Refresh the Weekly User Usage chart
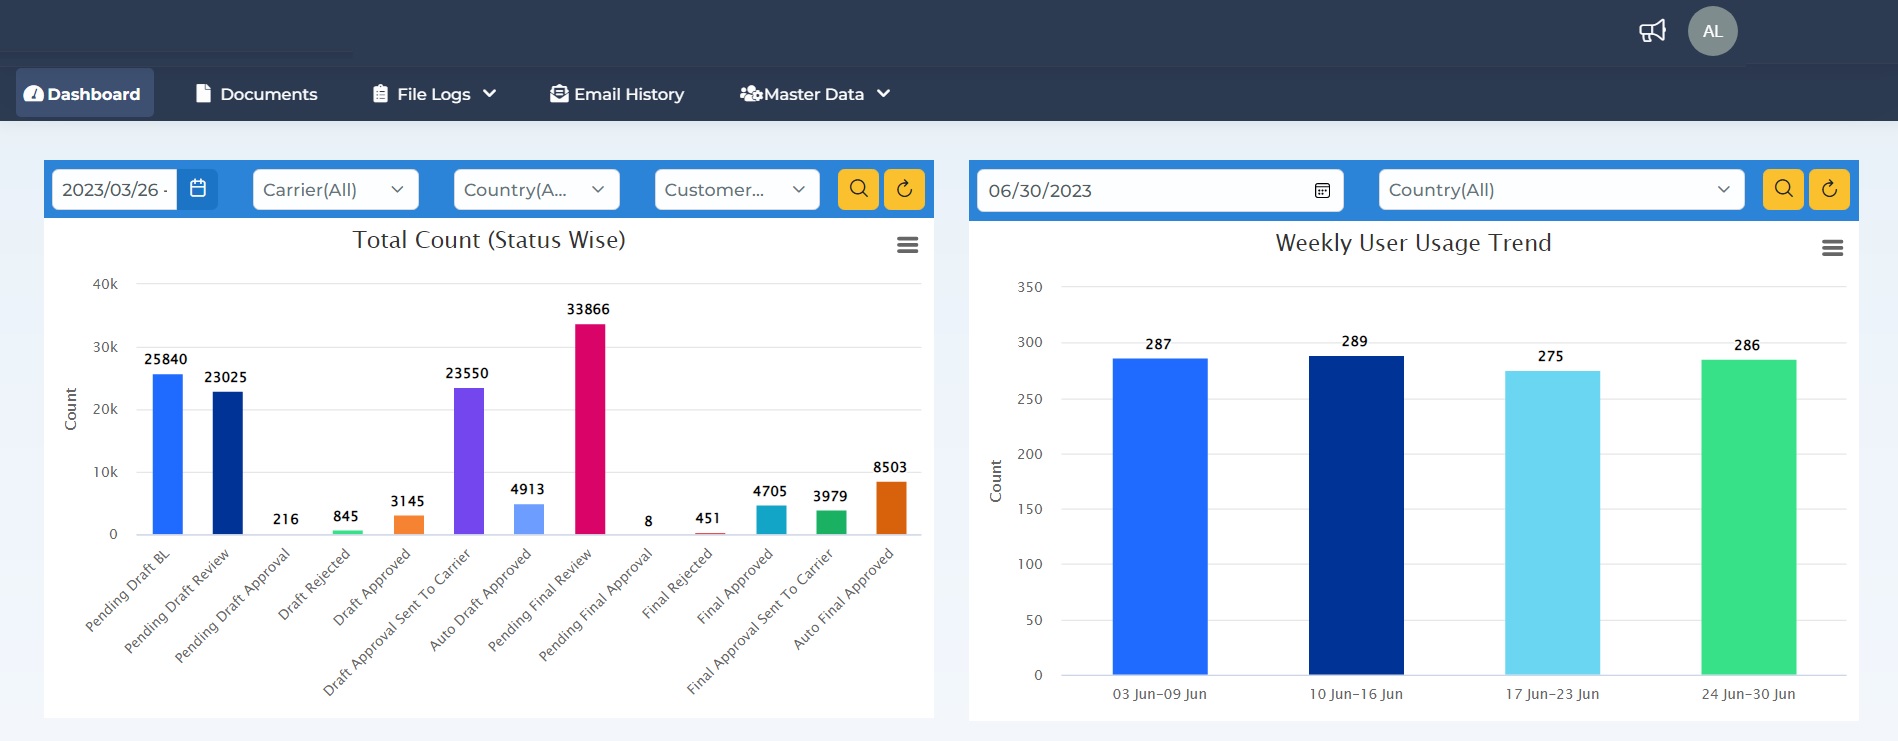The height and width of the screenshot is (741, 1898). pyautogui.click(x=1829, y=189)
